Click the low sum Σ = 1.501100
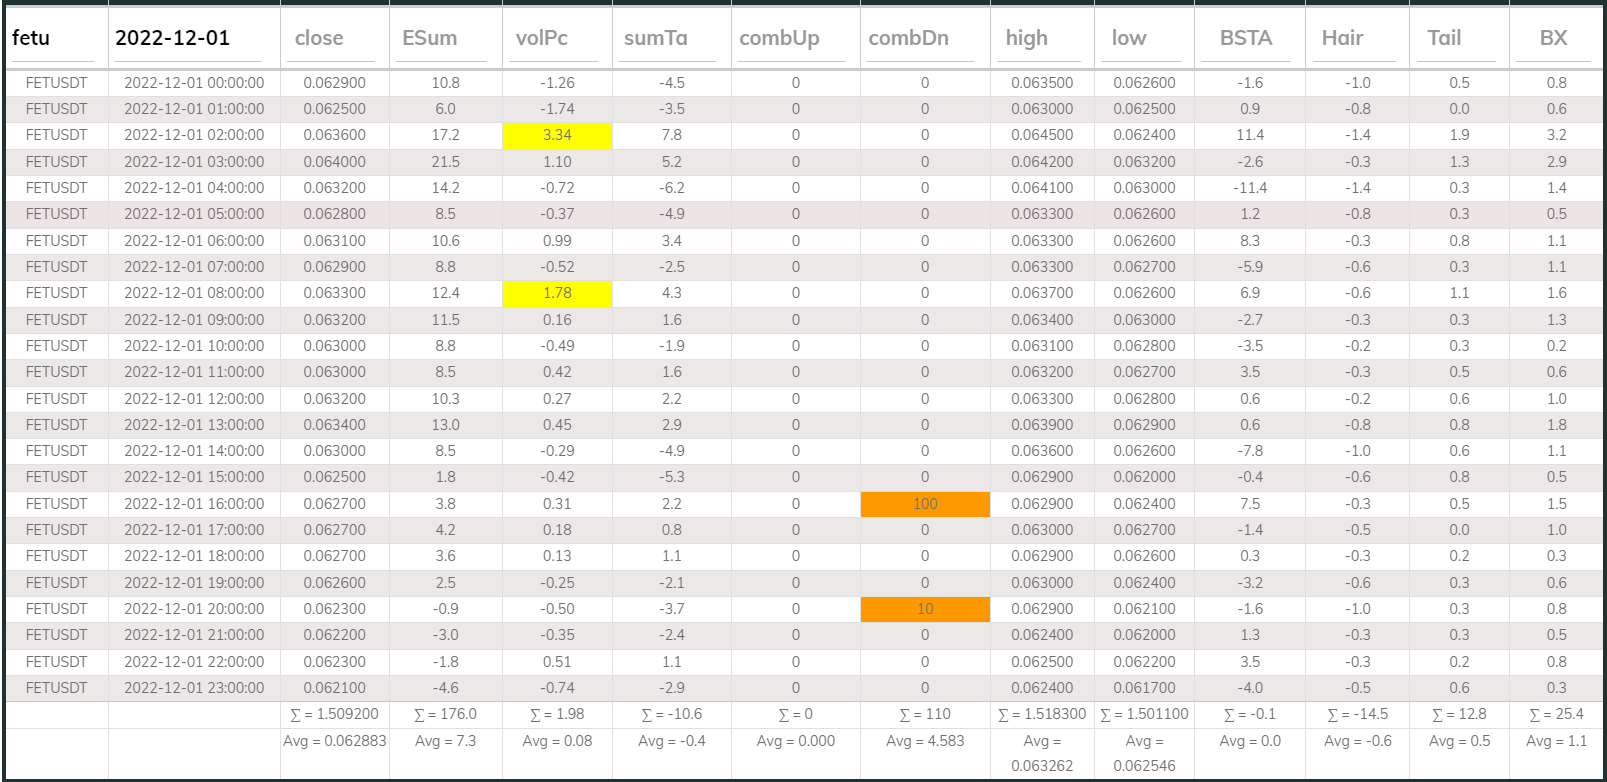 tap(1145, 714)
